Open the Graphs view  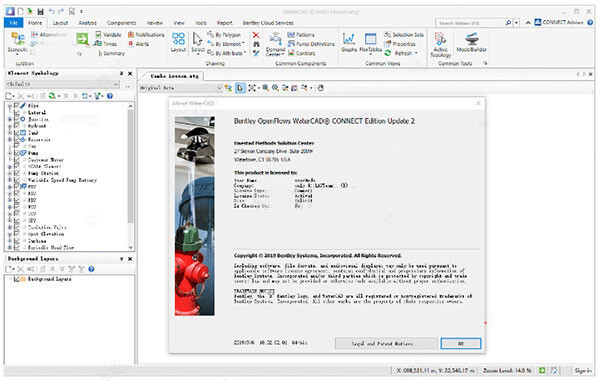(349, 42)
